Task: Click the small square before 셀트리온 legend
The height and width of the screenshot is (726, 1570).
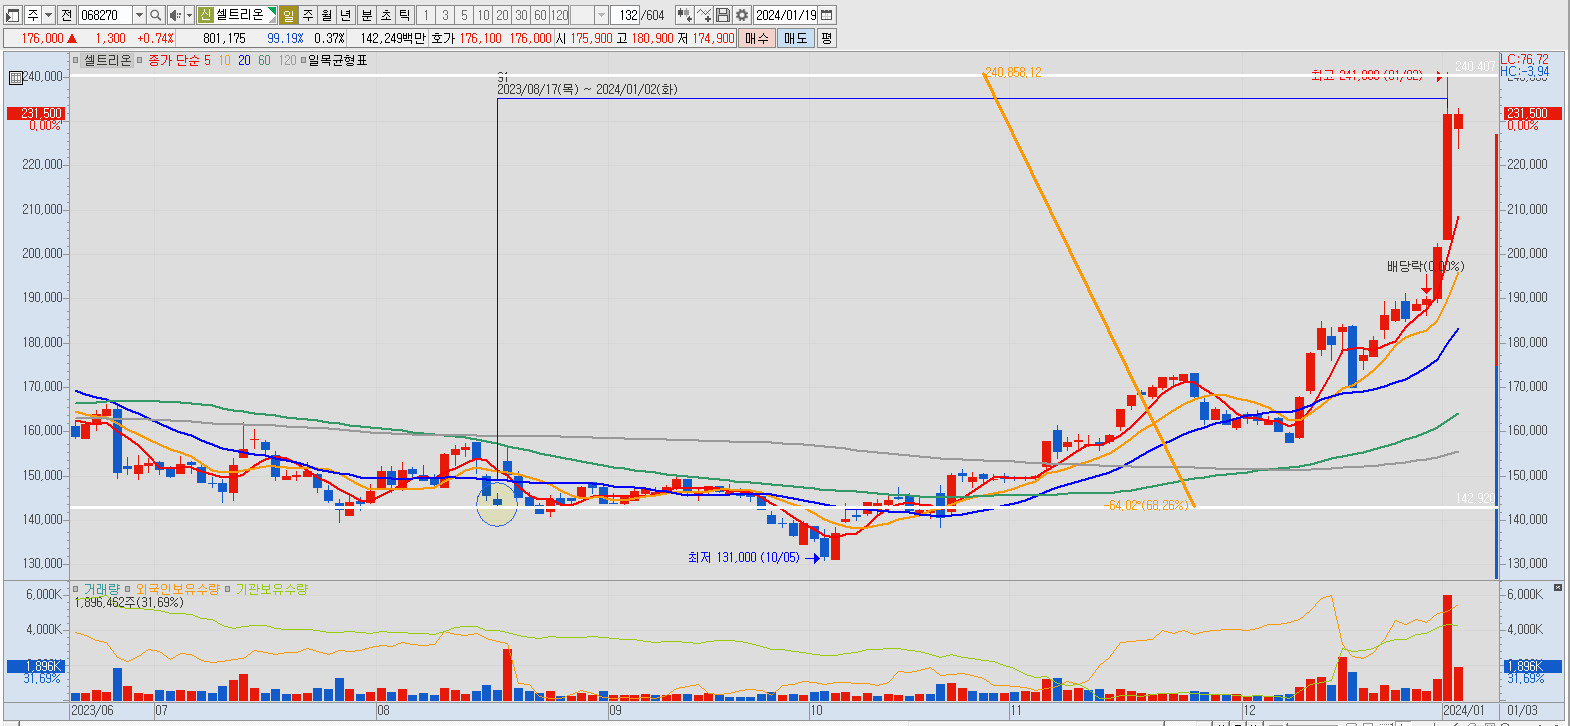Action: (76, 61)
